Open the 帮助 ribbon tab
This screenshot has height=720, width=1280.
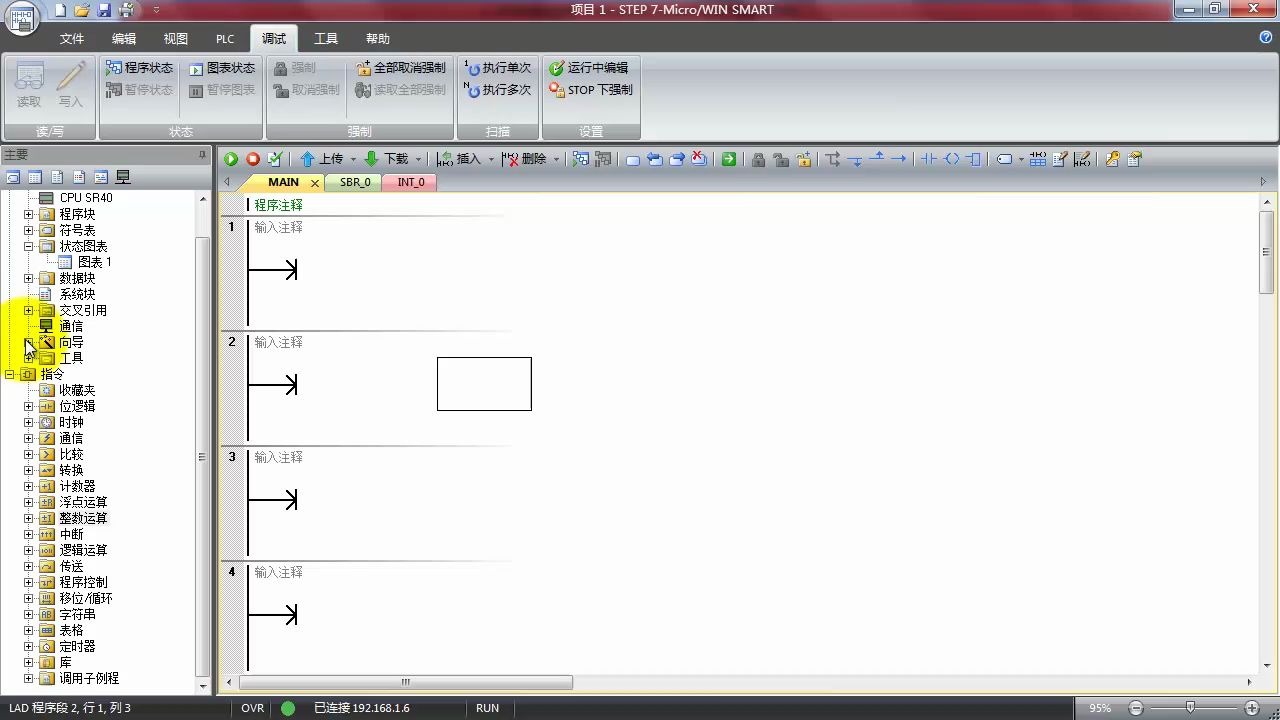[x=378, y=39]
